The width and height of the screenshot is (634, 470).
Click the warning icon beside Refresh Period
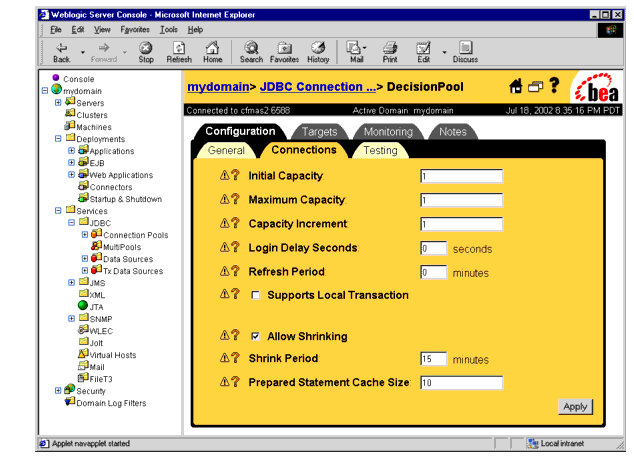point(224,271)
